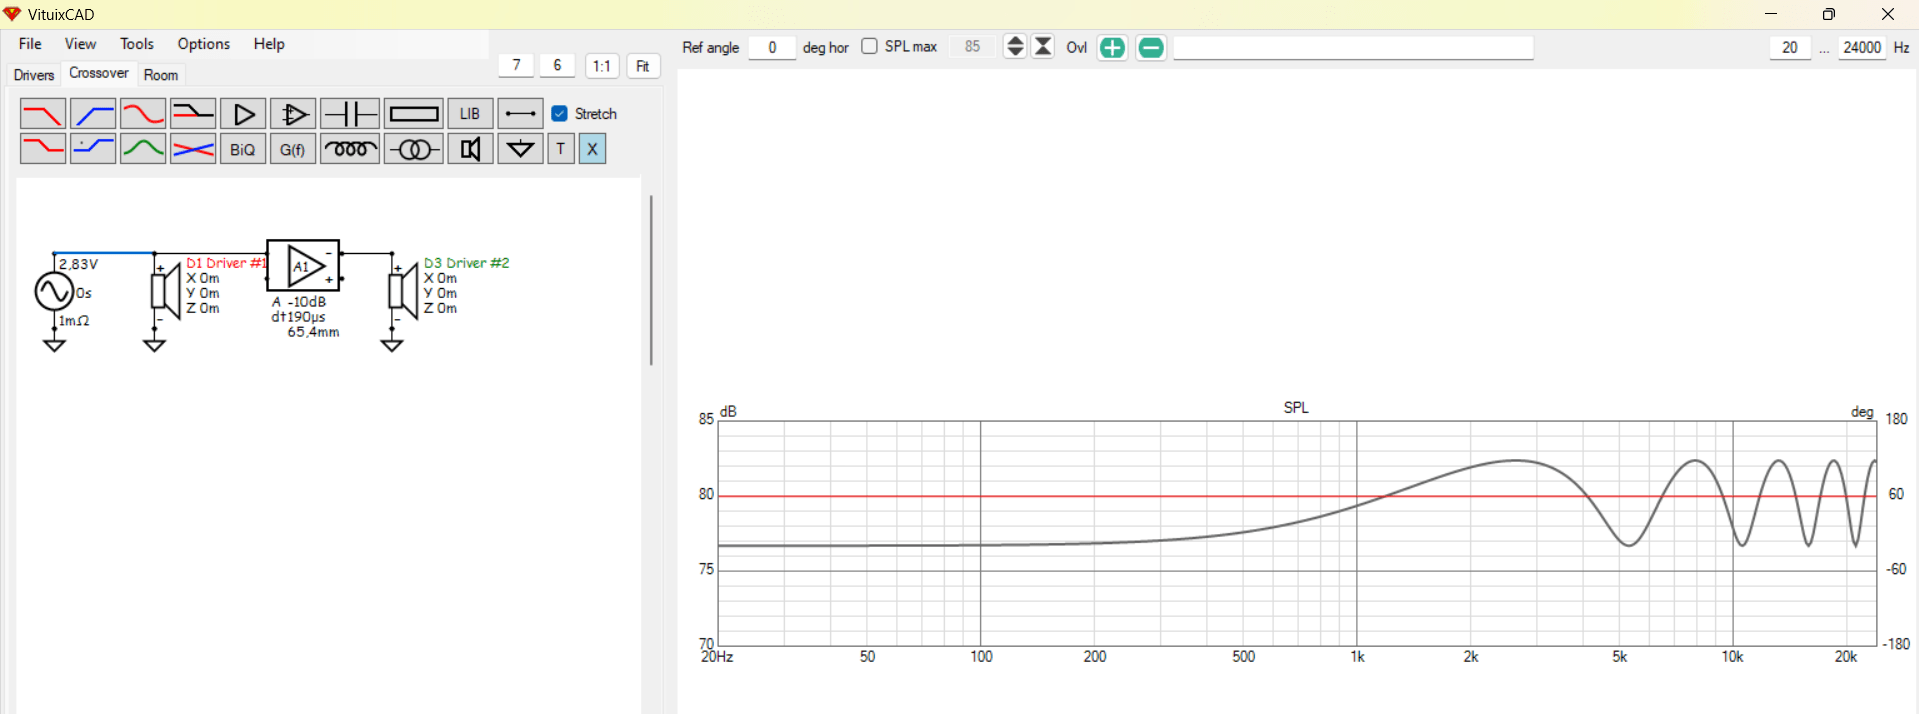The height and width of the screenshot is (714, 1919).
Task: Click the '1mΩ' source resistance label
Action: 75,321
